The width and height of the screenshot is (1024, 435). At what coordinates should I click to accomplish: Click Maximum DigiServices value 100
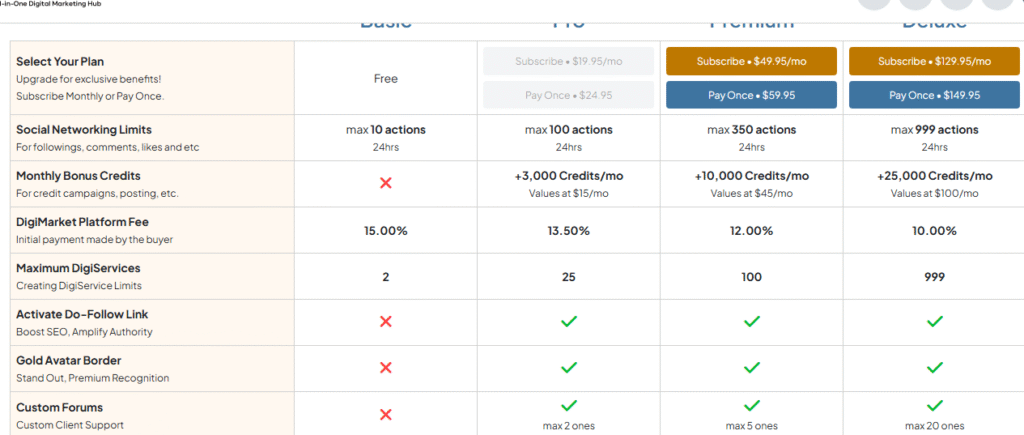[752, 277]
